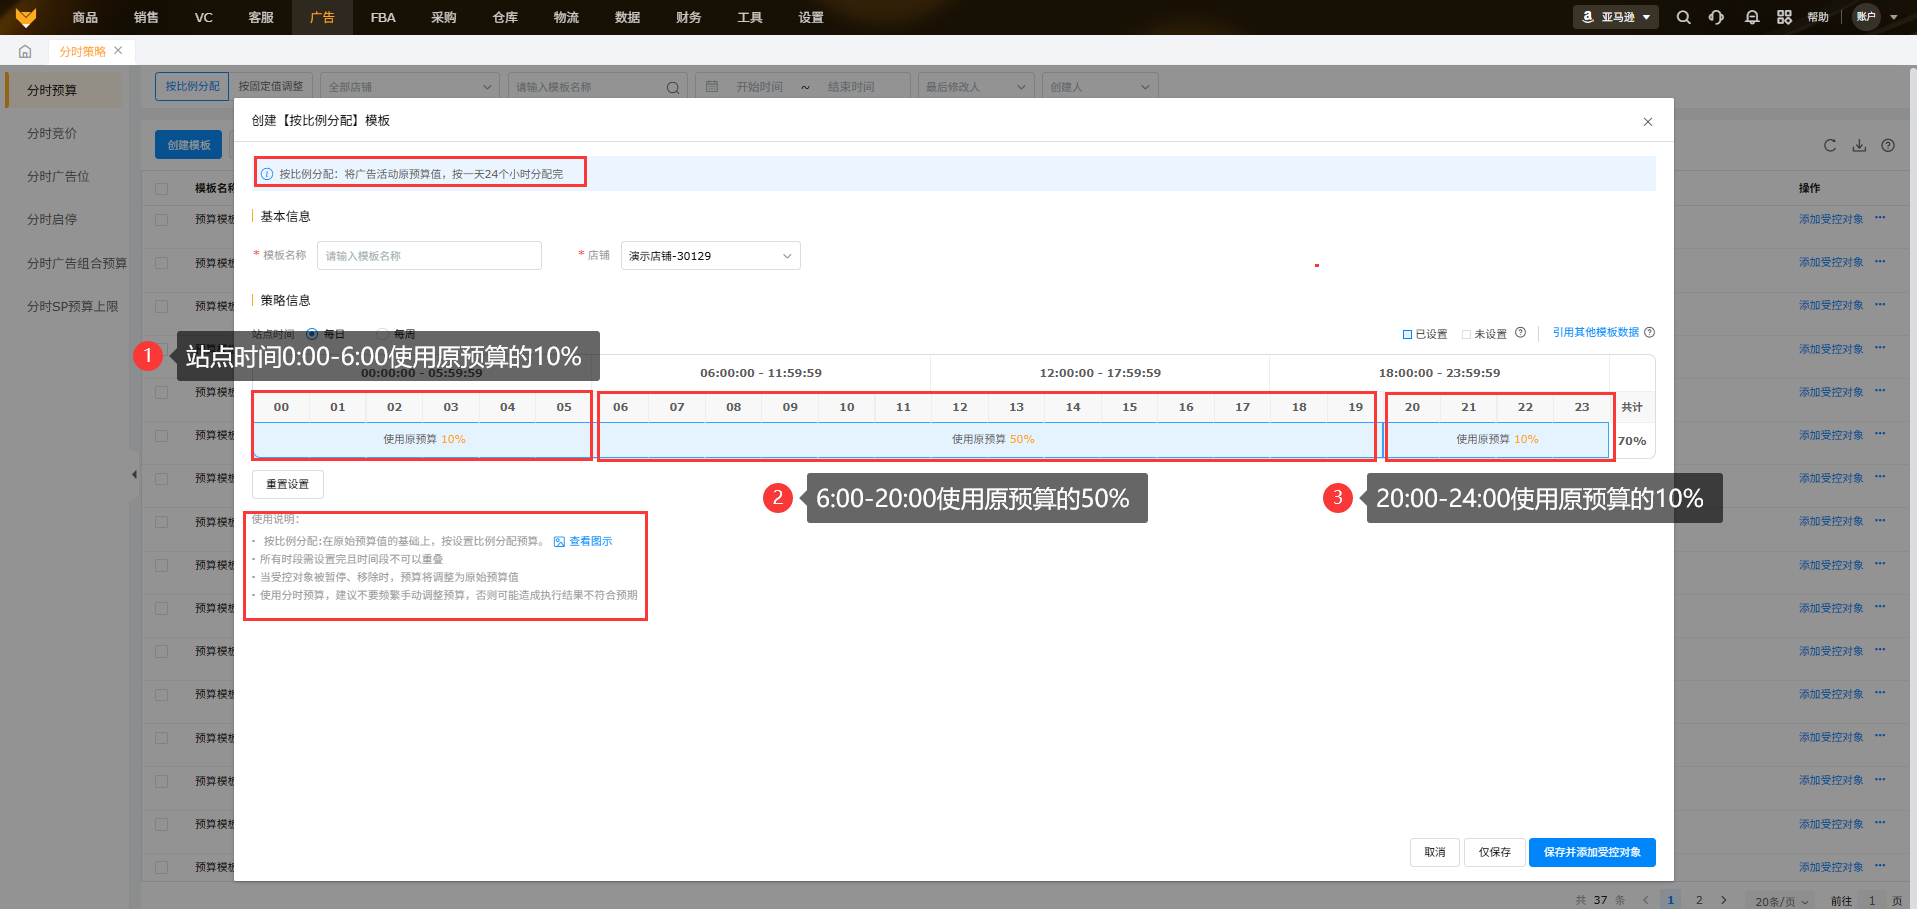Viewport: 1917px width, 909px height.
Task: Focus the 结束时间 date field
Action: 851,87
